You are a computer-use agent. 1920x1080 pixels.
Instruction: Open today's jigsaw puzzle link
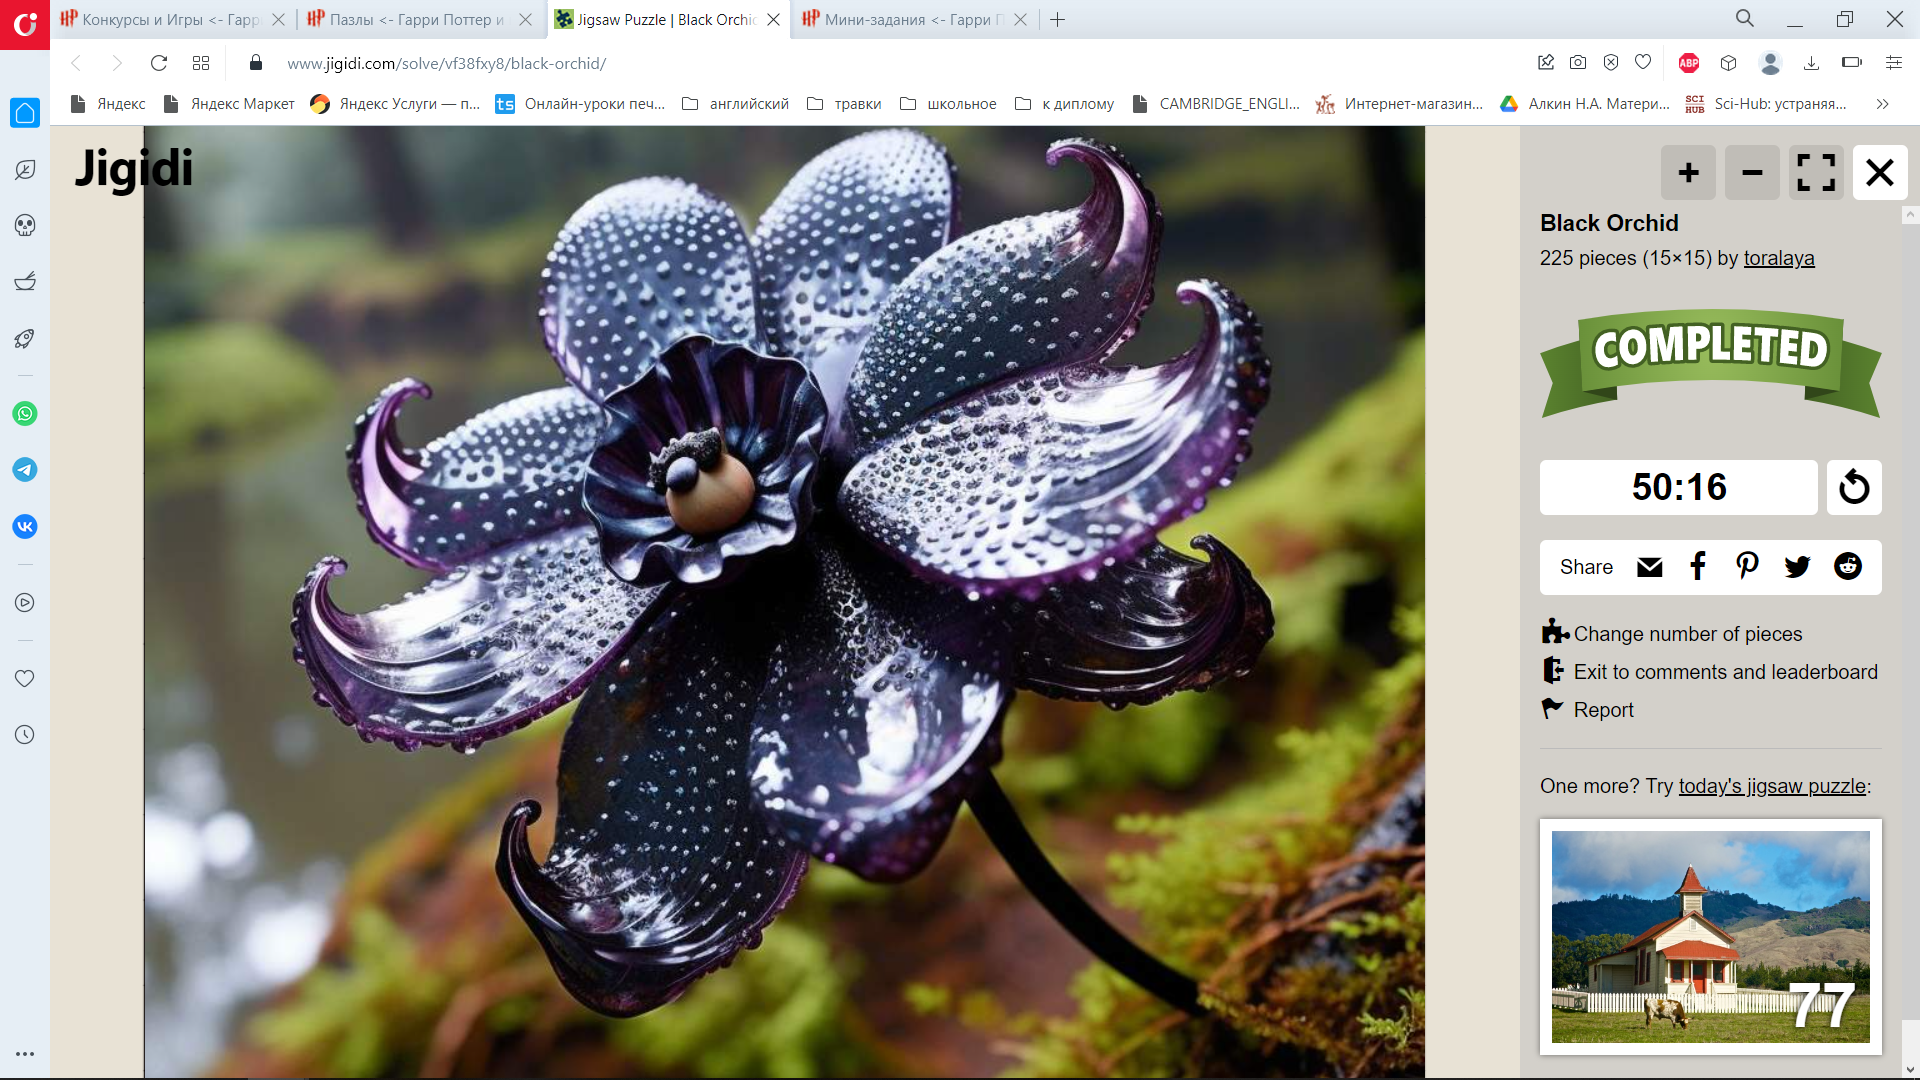click(1772, 786)
